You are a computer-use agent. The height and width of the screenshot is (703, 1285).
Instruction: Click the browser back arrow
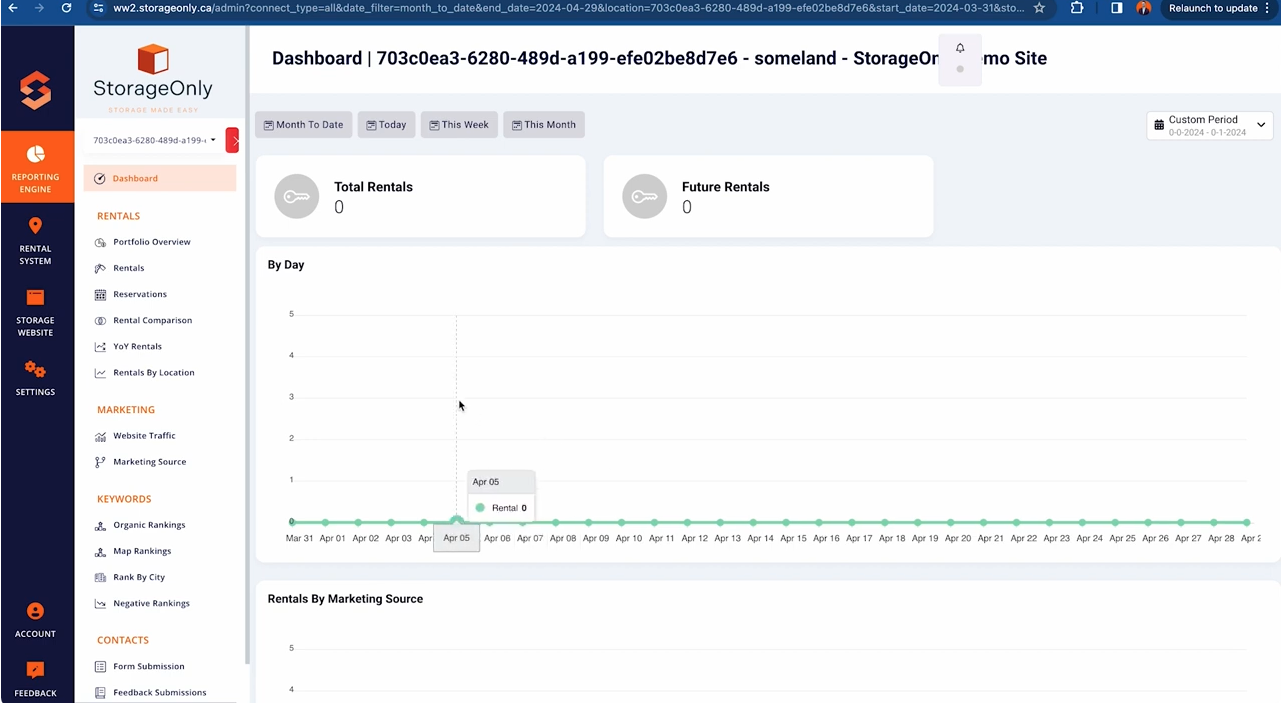[13, 8]
